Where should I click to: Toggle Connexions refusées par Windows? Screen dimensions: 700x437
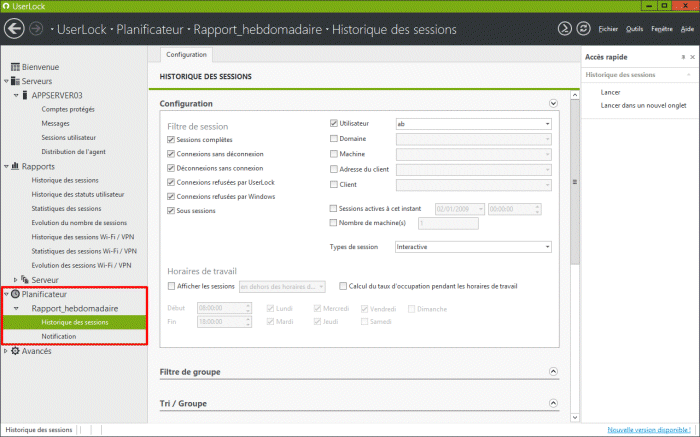[x=171, y=196]
